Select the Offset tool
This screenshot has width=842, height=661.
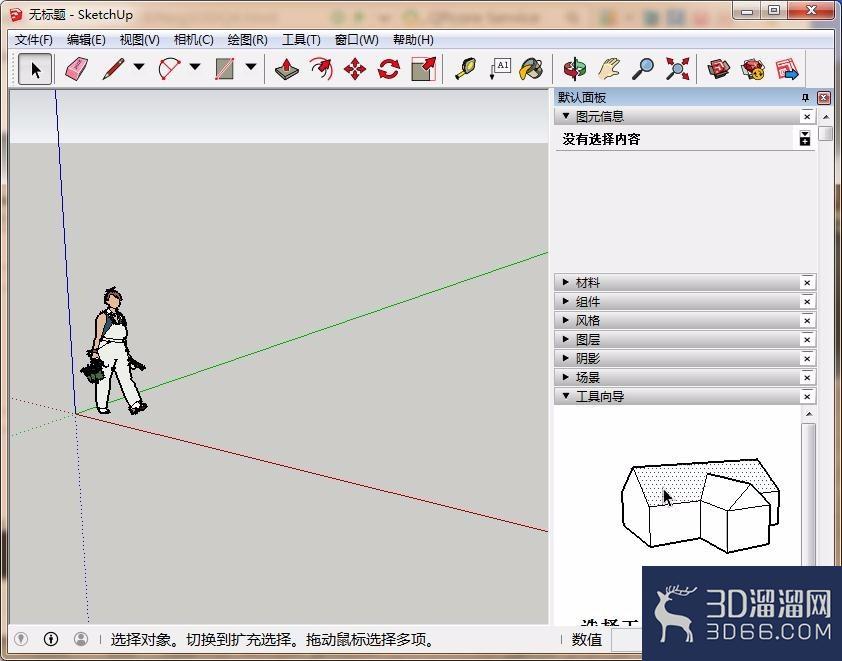(x=321, y=69)
